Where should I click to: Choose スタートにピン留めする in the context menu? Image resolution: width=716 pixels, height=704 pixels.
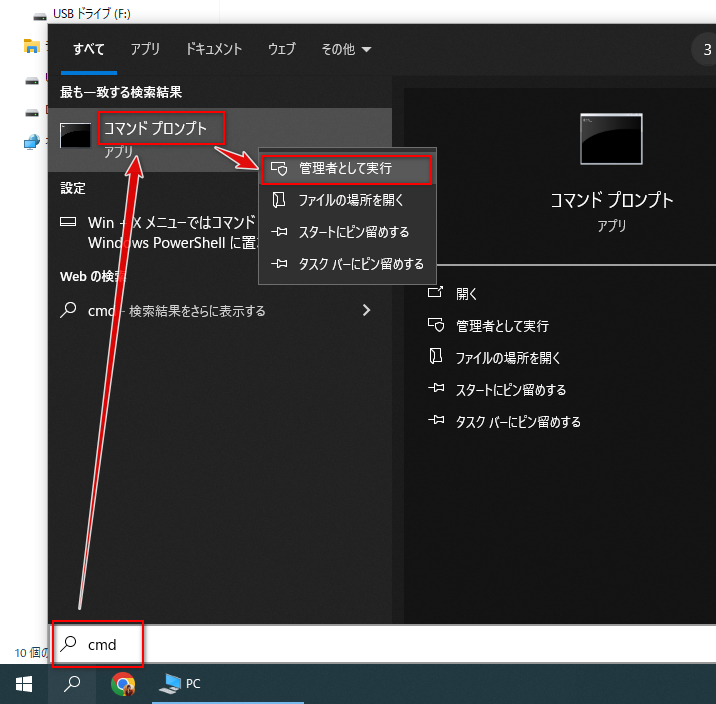347,232
